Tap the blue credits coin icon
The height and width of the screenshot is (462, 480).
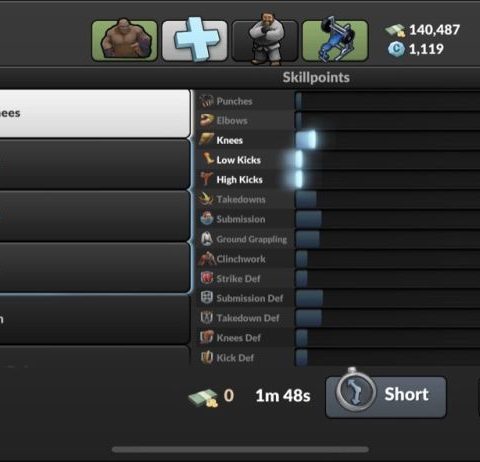396,49
